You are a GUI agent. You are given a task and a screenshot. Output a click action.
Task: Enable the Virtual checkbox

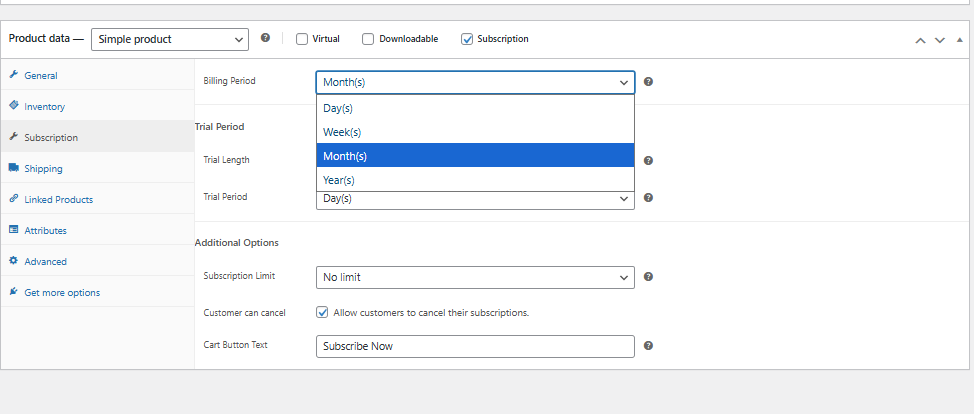pyautogui.click(x=302, y=39)
